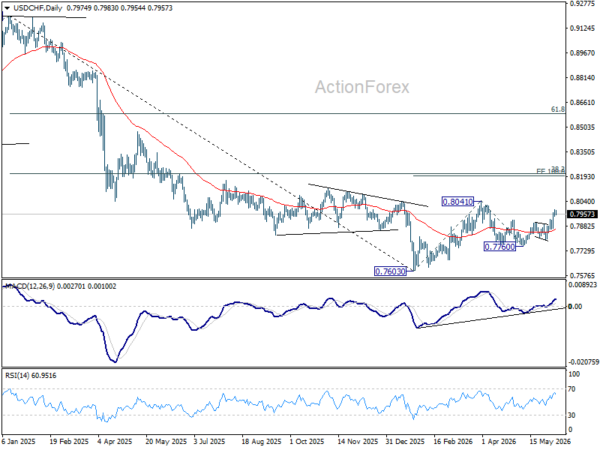Select the 1 Apr 2026 date label
The image size is (600, 450).
[499, 442]
